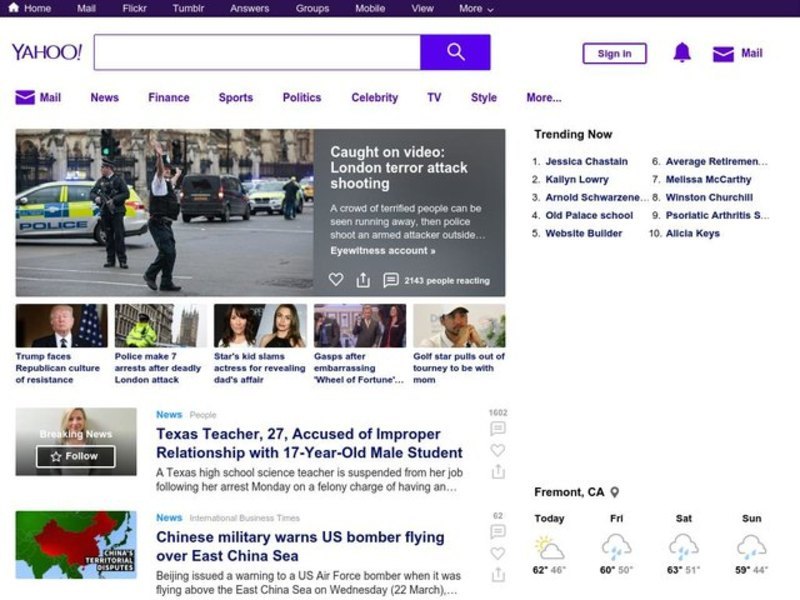Click the Home icon in top bar
Screen dimensions: 800x600
[x=13, y=8]
